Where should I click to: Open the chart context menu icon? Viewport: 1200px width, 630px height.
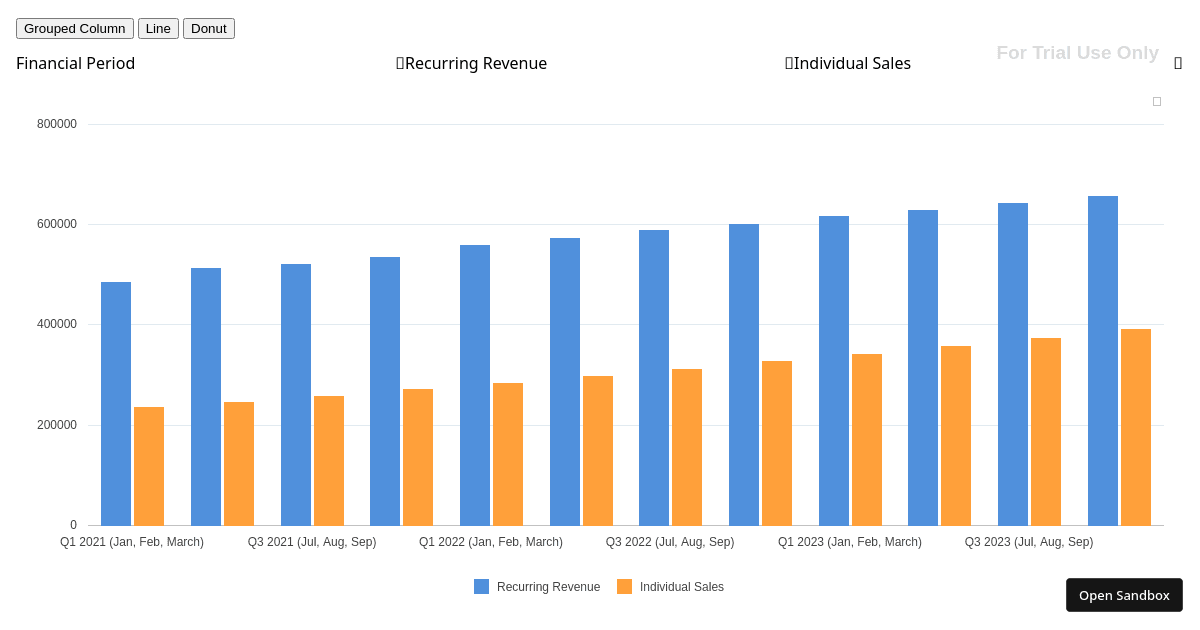pos(1157,101)
